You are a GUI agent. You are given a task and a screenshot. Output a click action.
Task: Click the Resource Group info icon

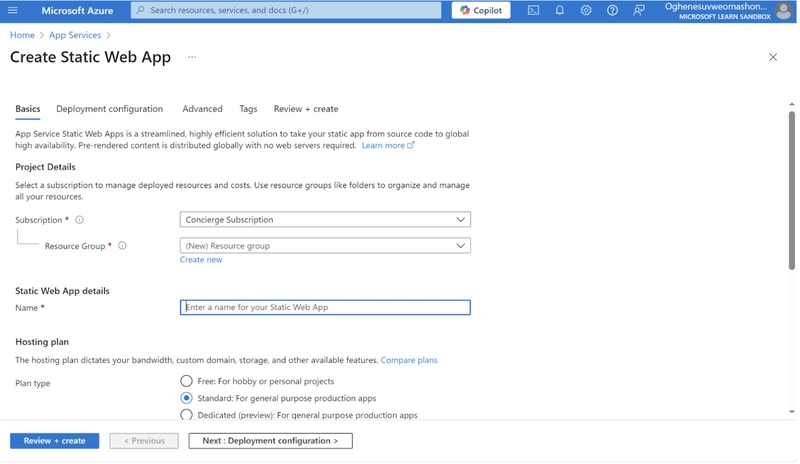tap(122, 246)
